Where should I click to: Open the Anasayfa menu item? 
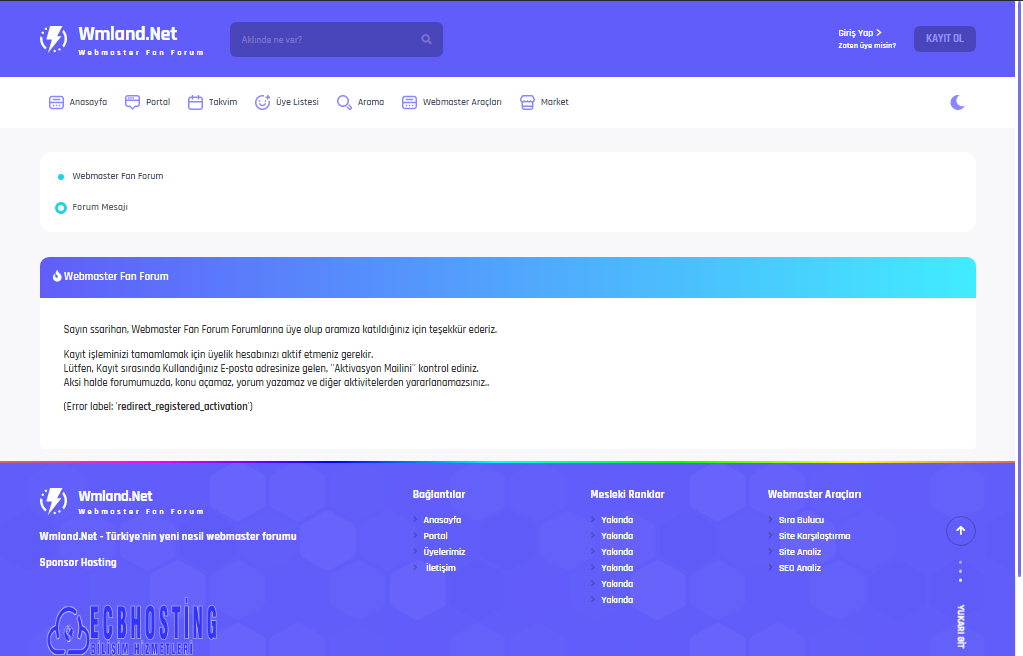tap(78, 102)
